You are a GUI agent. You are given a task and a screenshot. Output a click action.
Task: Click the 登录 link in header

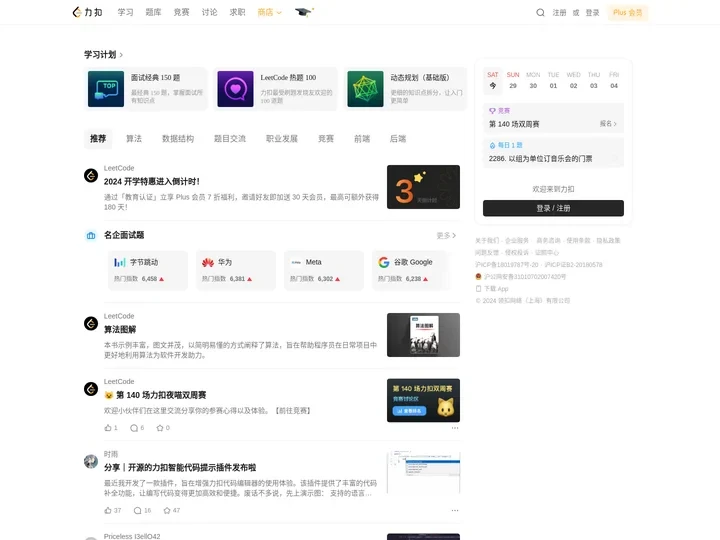592,13
